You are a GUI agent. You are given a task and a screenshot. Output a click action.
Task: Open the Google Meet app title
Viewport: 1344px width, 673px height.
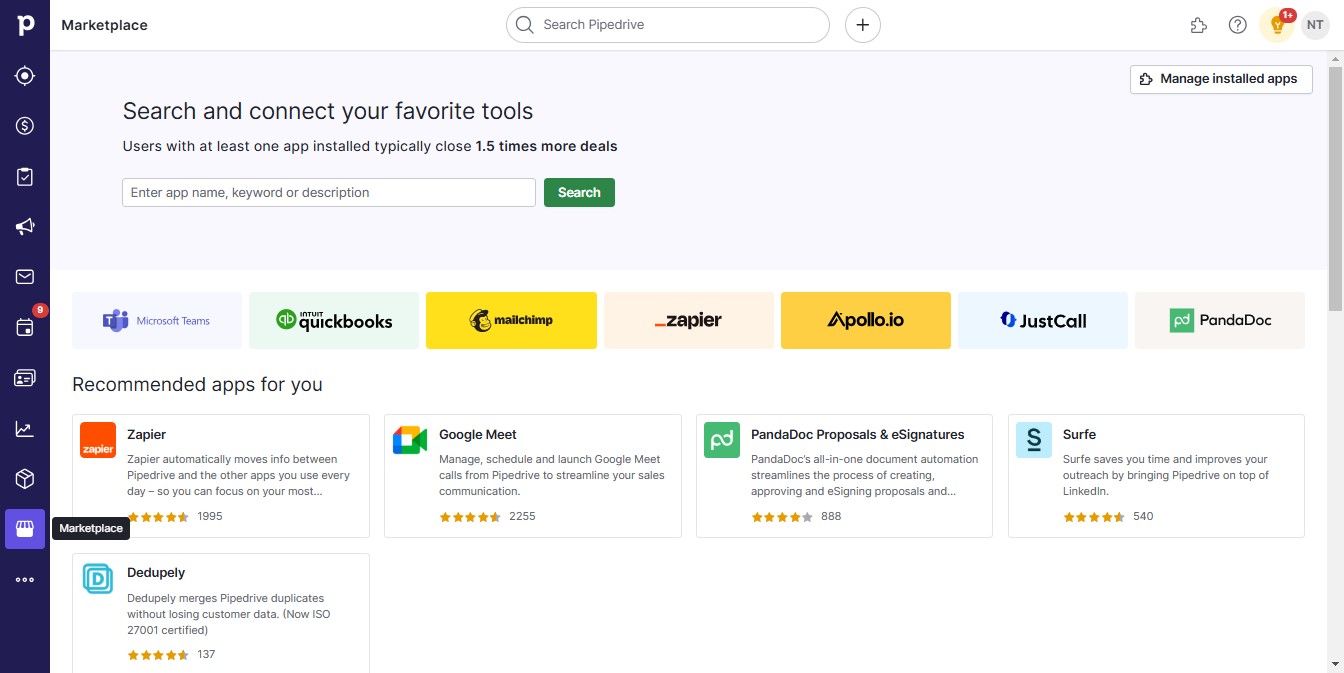click(478, 435)
